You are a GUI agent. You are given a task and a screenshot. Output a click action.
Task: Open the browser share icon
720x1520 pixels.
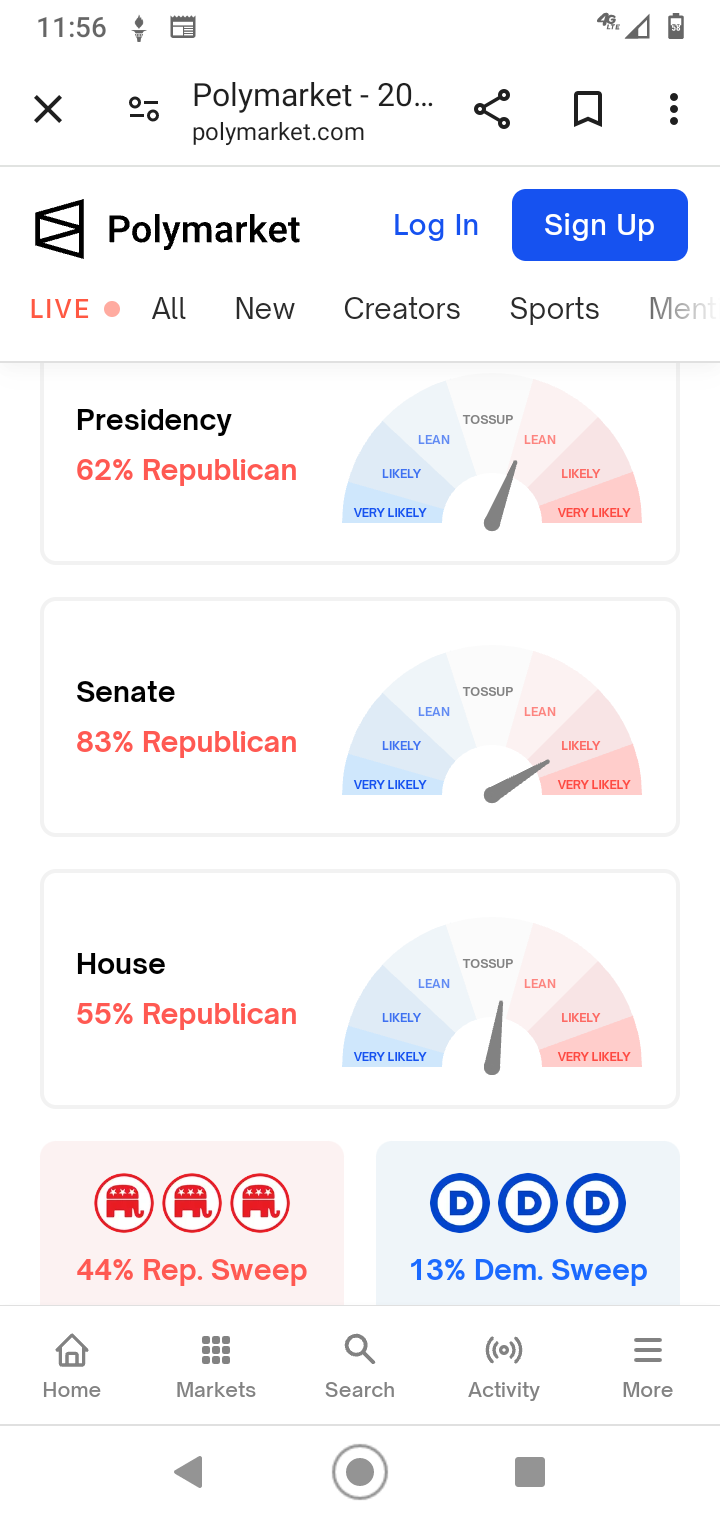click(x=492, y=109)
